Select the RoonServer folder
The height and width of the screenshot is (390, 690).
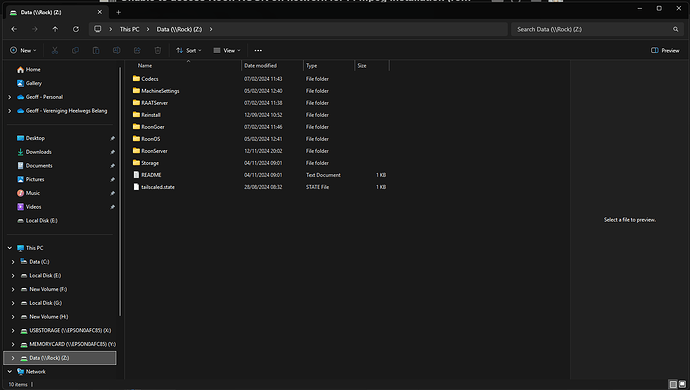coord(154,151)
